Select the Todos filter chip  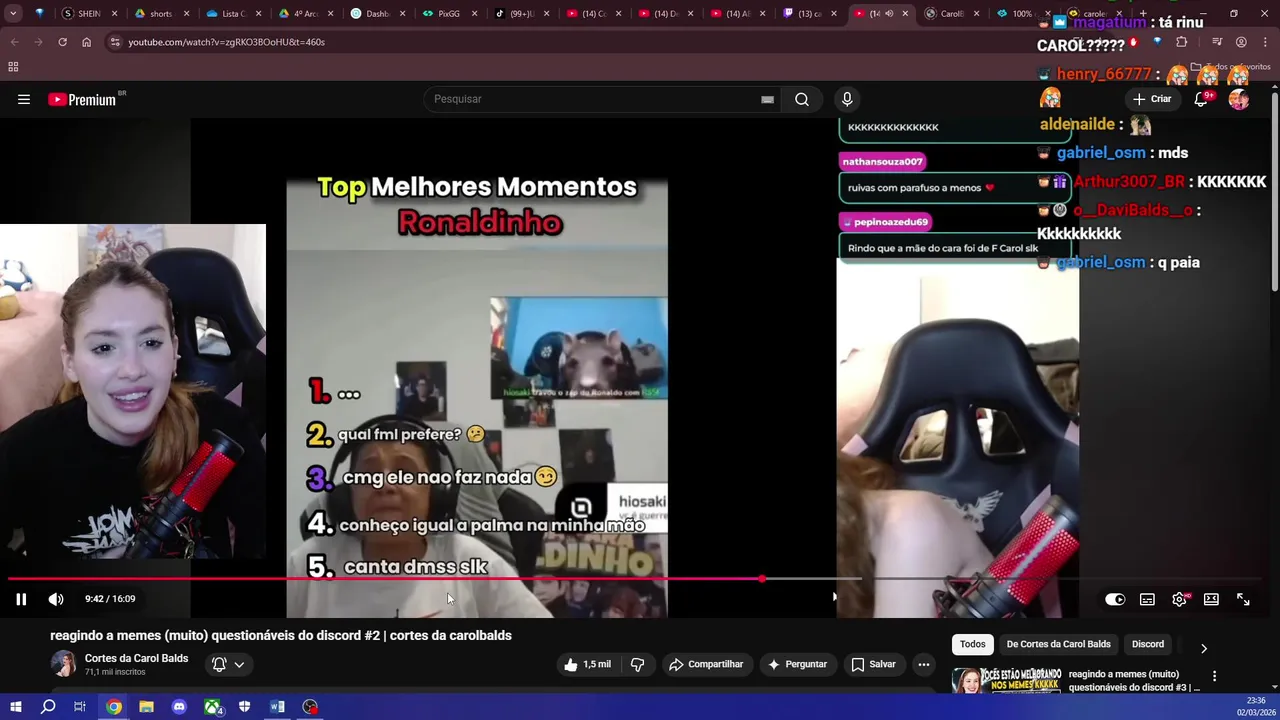click(x=972, y=644)
